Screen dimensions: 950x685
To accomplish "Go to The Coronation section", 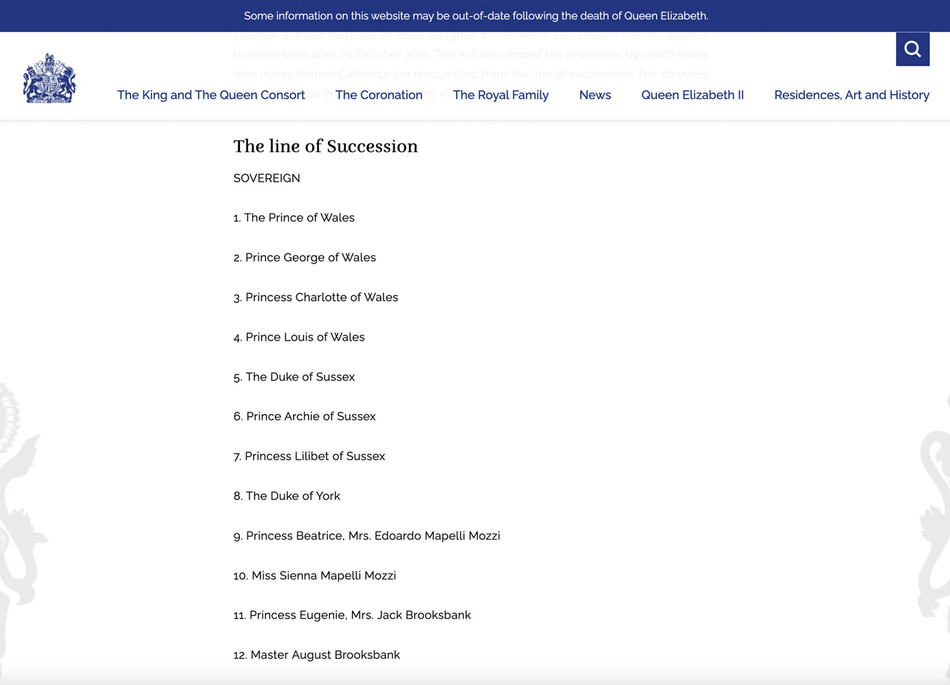I will point(379,95).
